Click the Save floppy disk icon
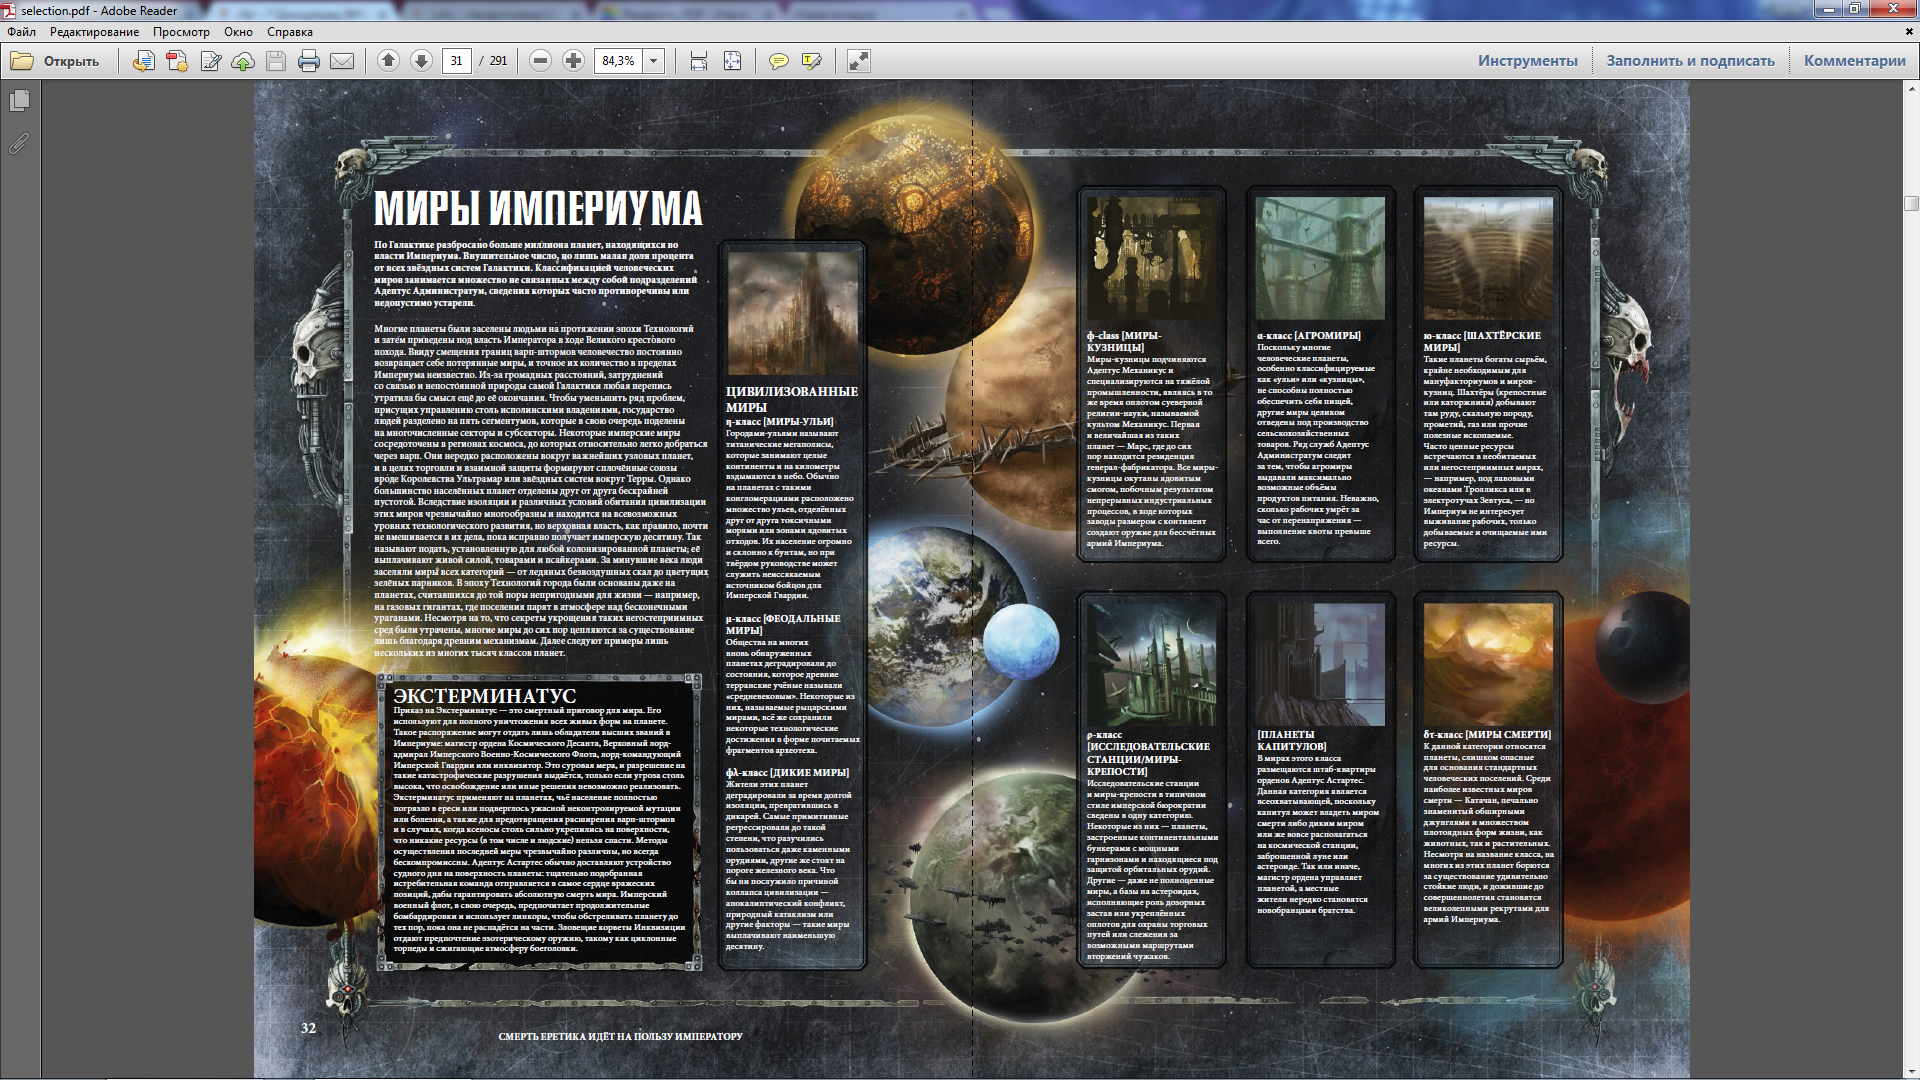Image resolution: width=1920 pixels, height=1080 pixels. (x=276, y=61)
